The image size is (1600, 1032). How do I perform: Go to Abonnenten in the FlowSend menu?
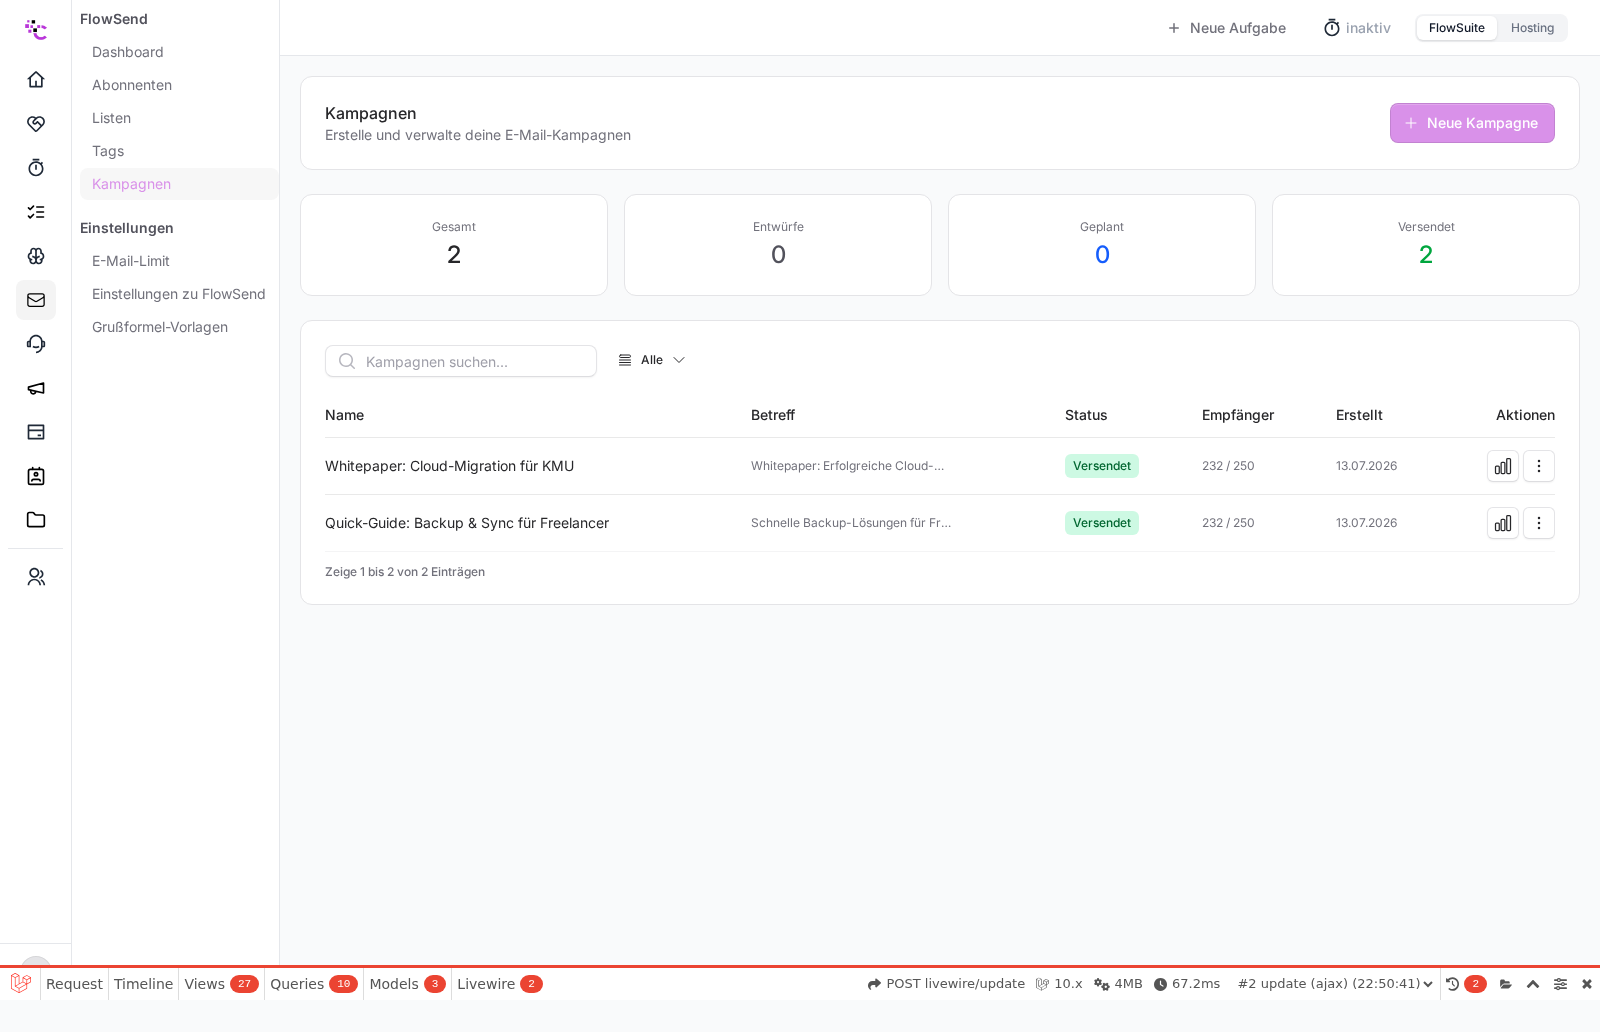132,85
